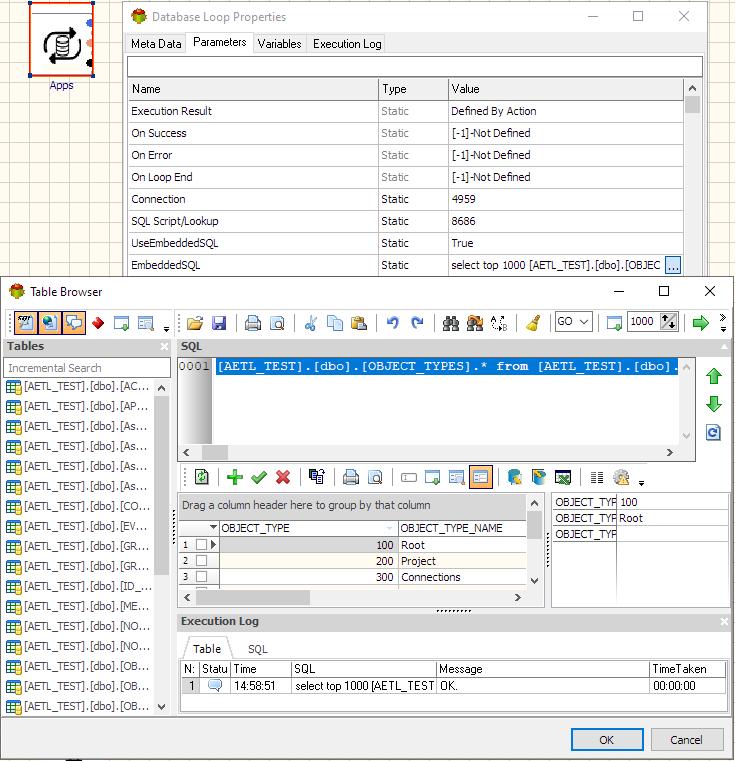Click the green plus add record icon
Image resolution: width=735 pixels, height=761 pixels.
[x=235, y=478]
